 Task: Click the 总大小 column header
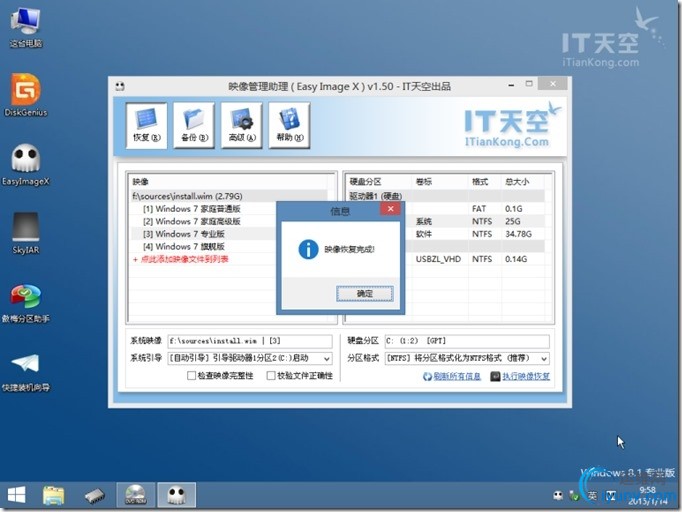522,182
